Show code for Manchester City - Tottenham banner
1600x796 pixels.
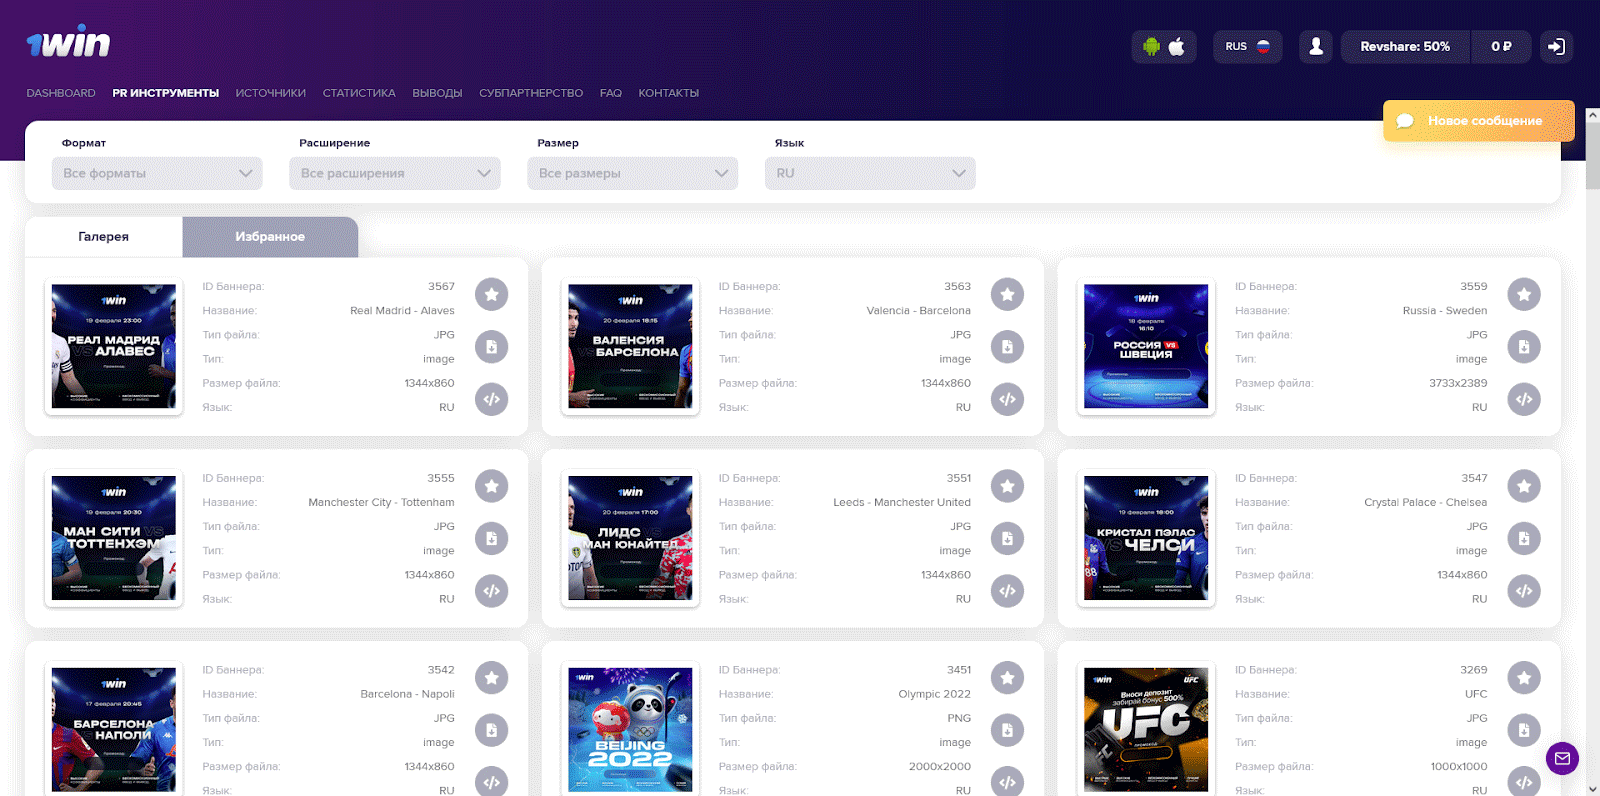point(491,591)
